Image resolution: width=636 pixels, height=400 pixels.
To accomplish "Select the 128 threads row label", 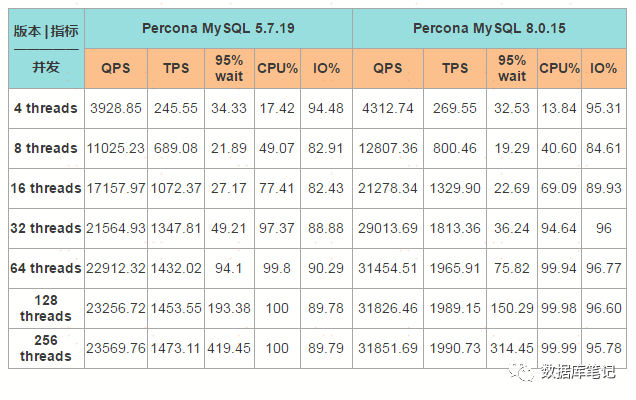I will click(x=46, y=308).
